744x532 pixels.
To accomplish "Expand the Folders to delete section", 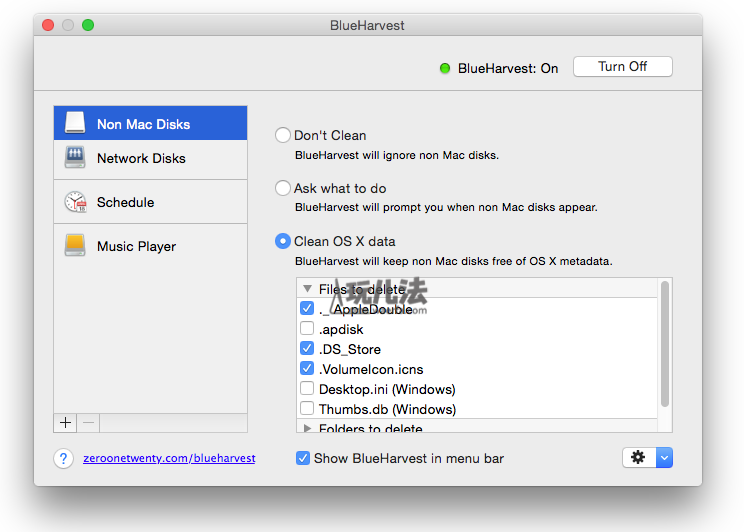I will pos(307,428).
